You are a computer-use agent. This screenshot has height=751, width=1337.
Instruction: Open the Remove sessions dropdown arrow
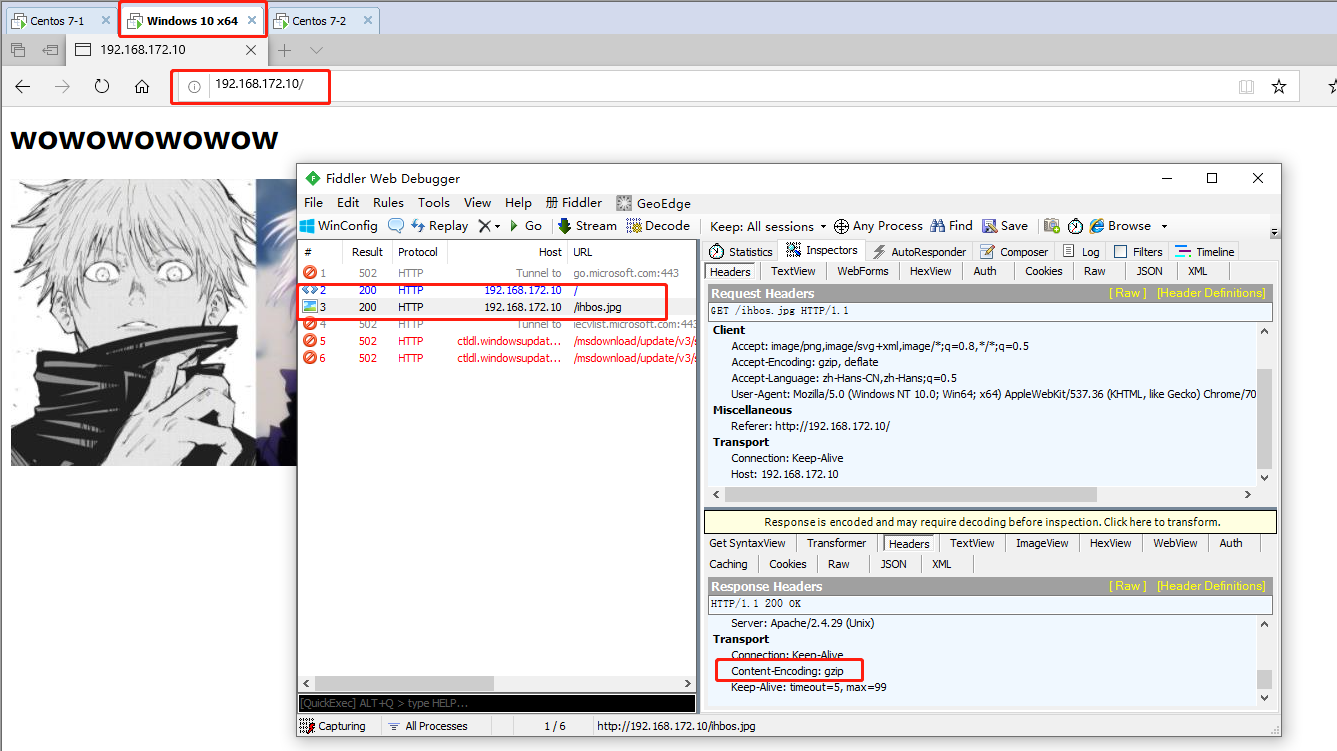pyautogui.click(x=497, y=227)
